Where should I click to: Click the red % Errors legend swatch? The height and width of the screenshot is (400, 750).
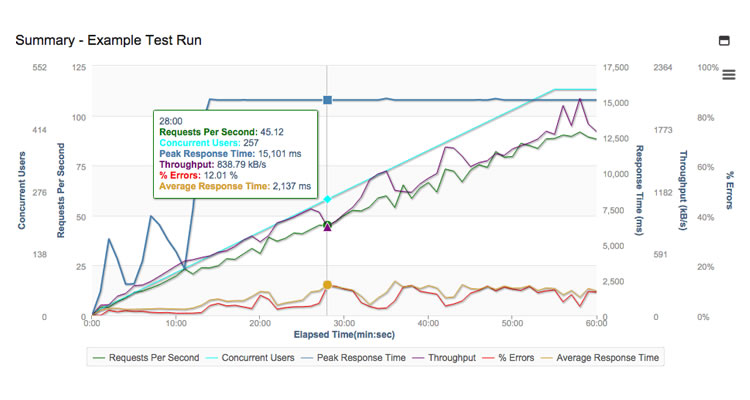[488, 358]
